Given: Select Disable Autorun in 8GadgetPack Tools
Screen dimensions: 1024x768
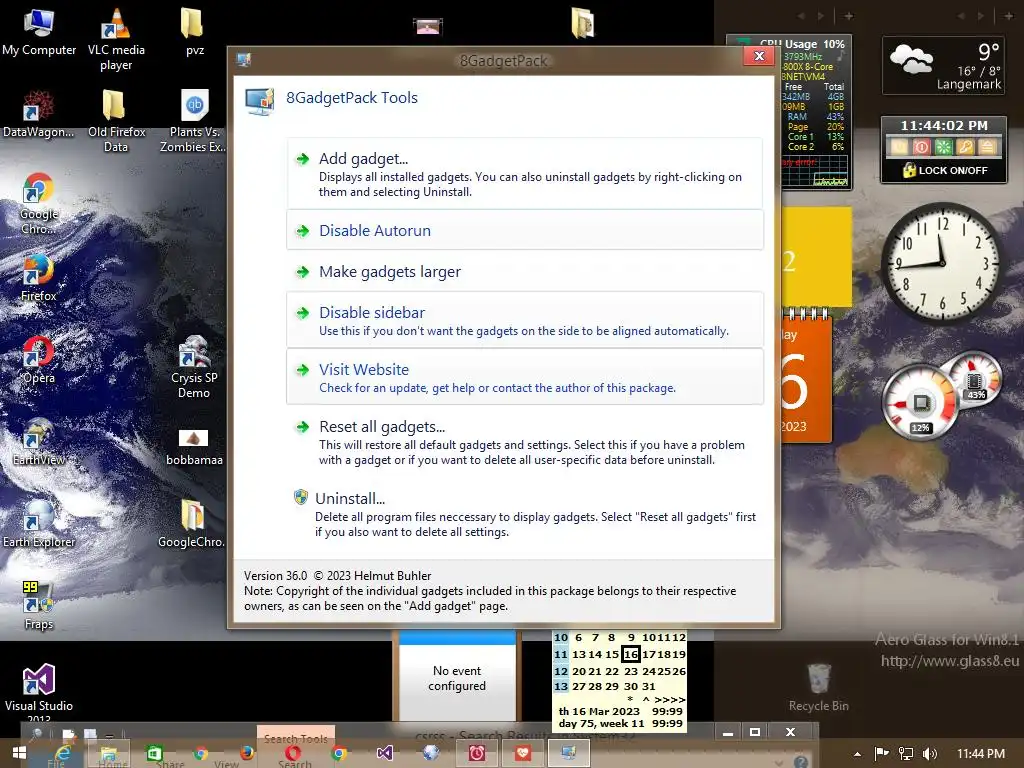Looking at the screenshot, I should tap(524, 230).
